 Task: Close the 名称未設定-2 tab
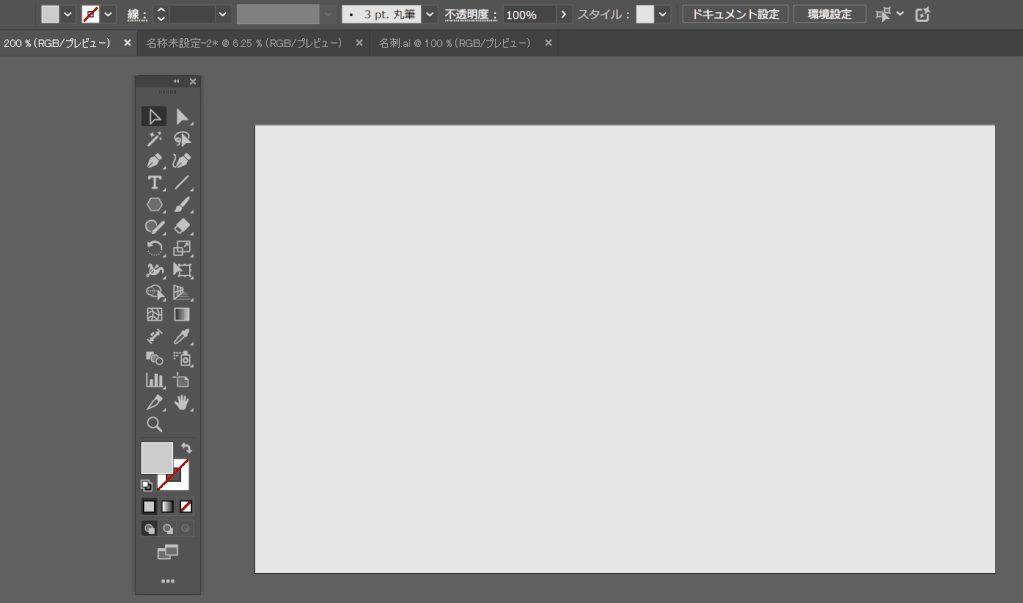[359, 43]
